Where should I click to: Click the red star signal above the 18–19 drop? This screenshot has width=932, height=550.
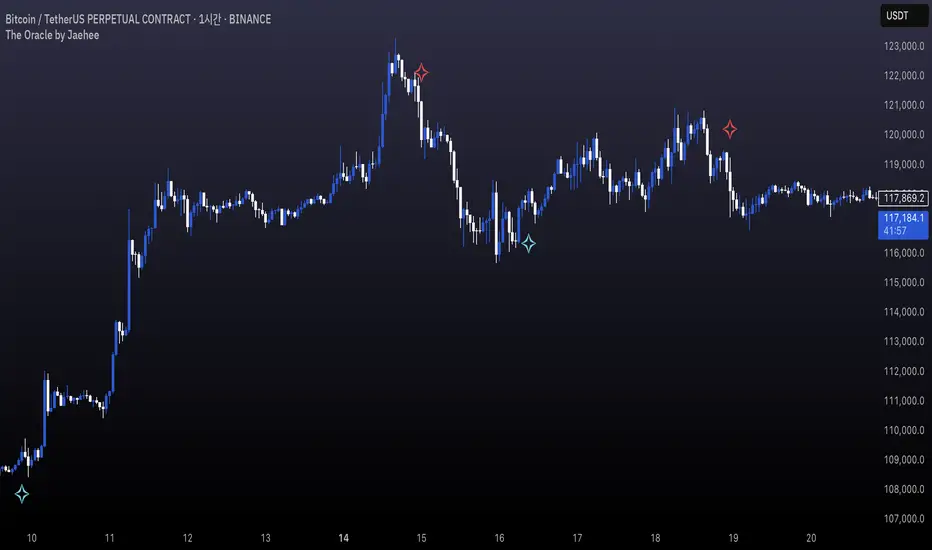(x=730, y=129)
